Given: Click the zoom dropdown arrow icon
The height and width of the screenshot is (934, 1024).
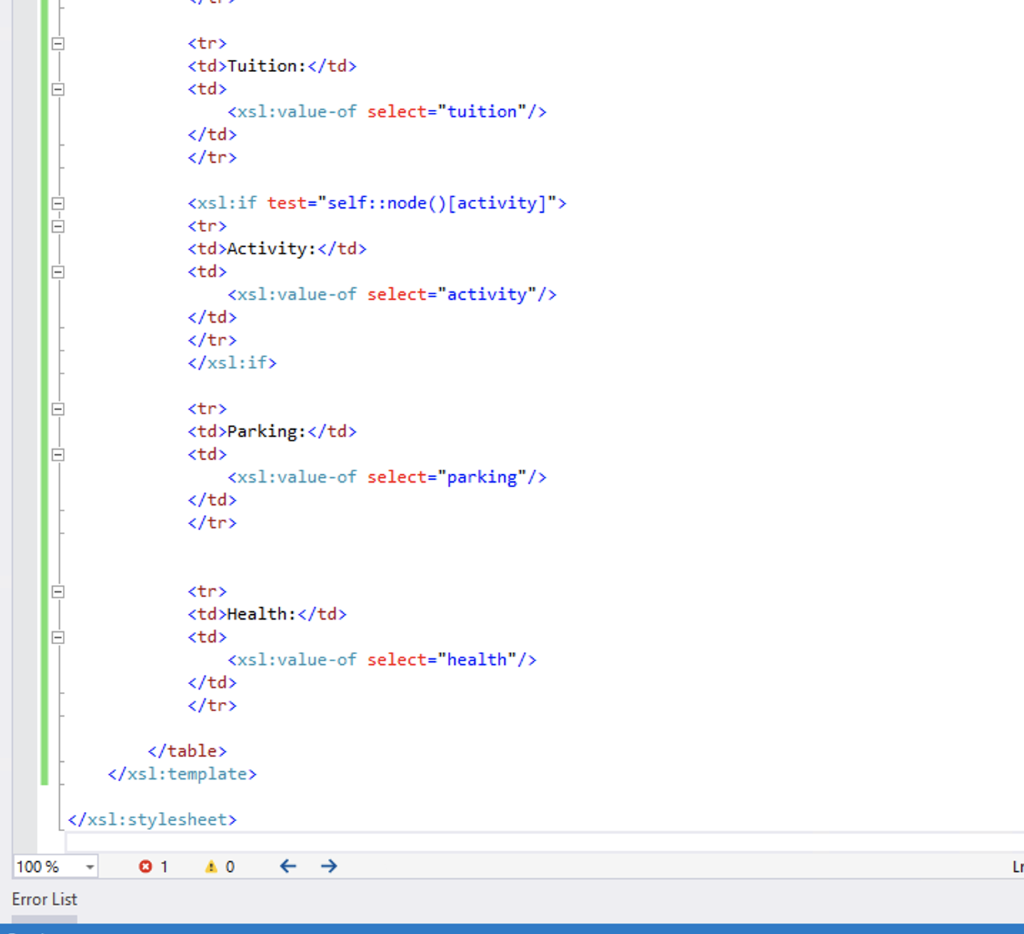Looking at the screenshot, I should tap(91, 866).
